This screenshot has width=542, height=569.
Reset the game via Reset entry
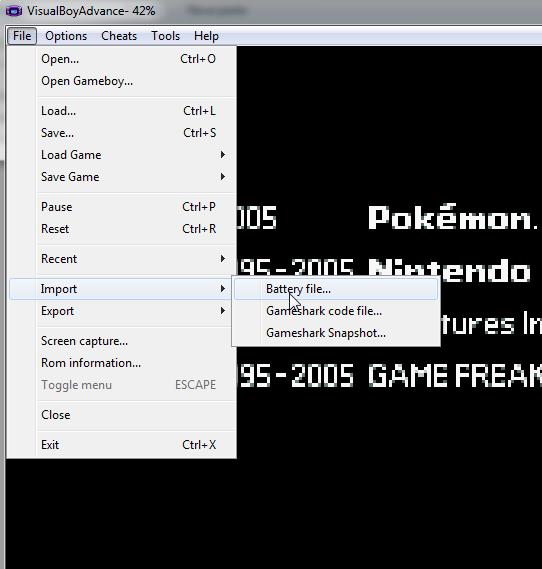click(122, 229)
